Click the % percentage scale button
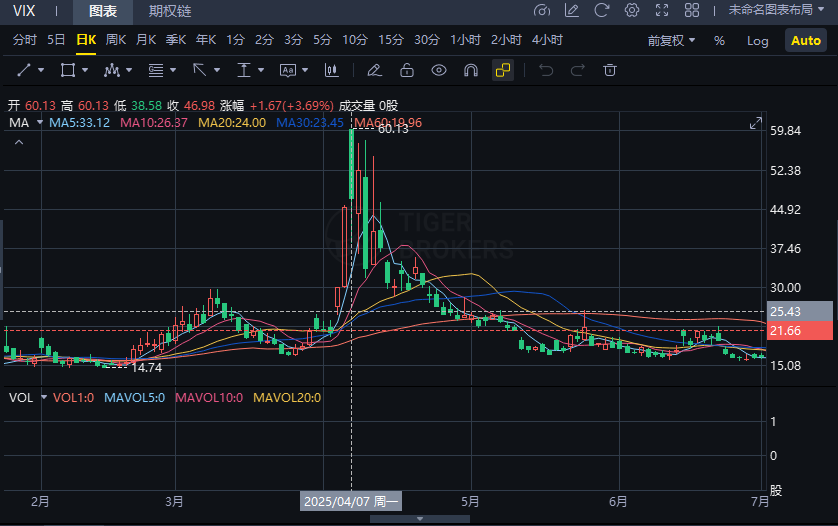 719,41
